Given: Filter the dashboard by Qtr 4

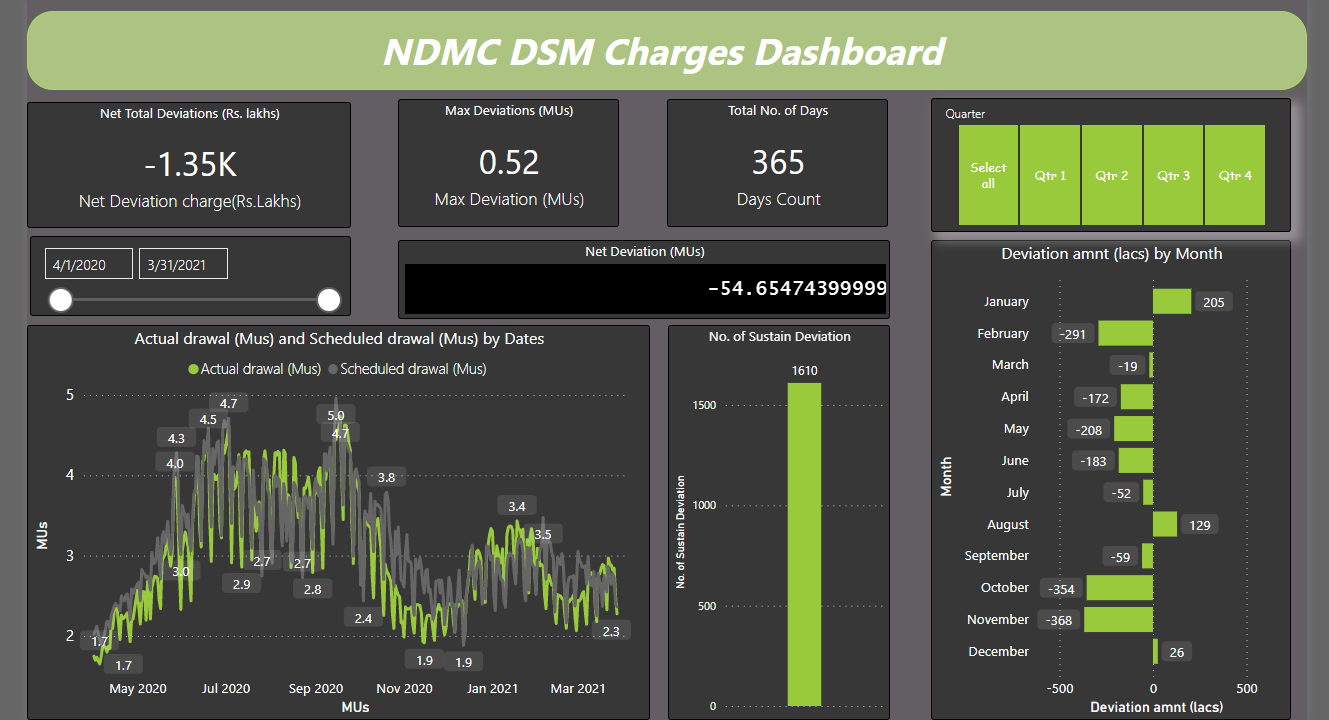Looking at the screenshot, I should [1235, 175].
